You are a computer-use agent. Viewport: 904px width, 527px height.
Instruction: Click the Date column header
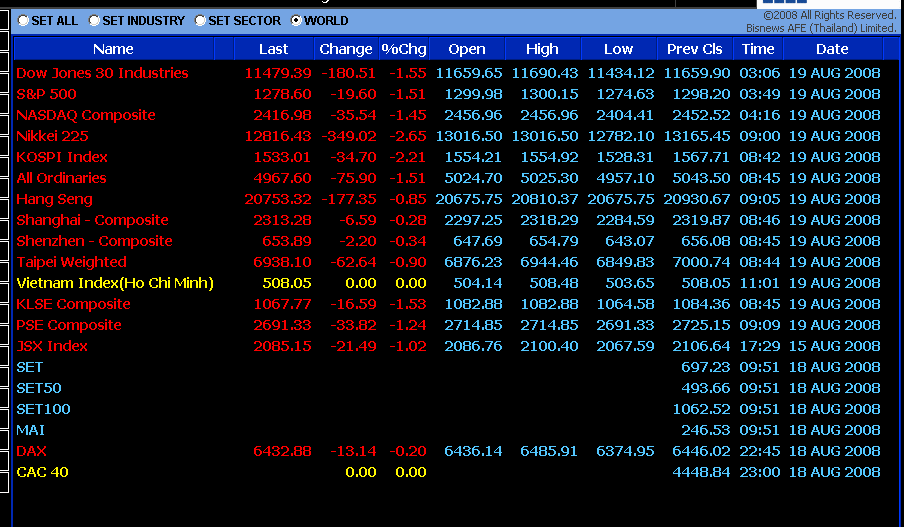tap(833, 49)
